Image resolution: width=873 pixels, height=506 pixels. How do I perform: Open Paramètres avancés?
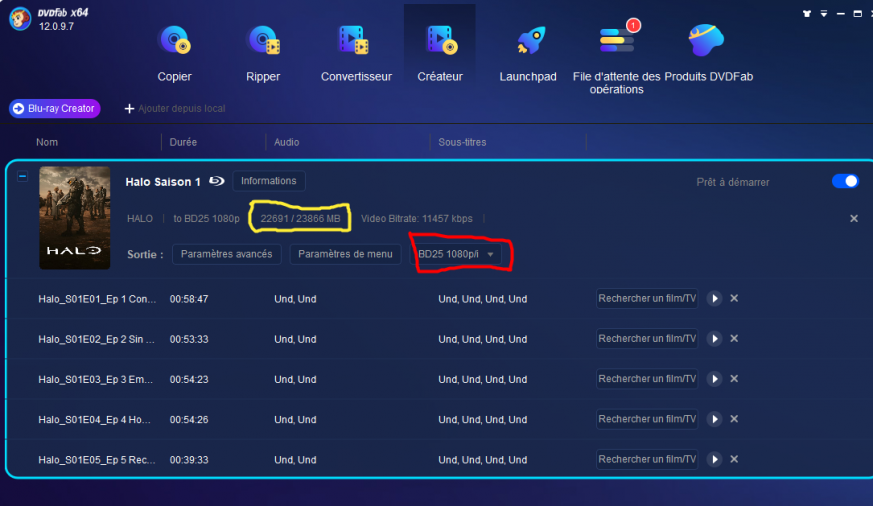pyautogui.click(x=227, y=254)
